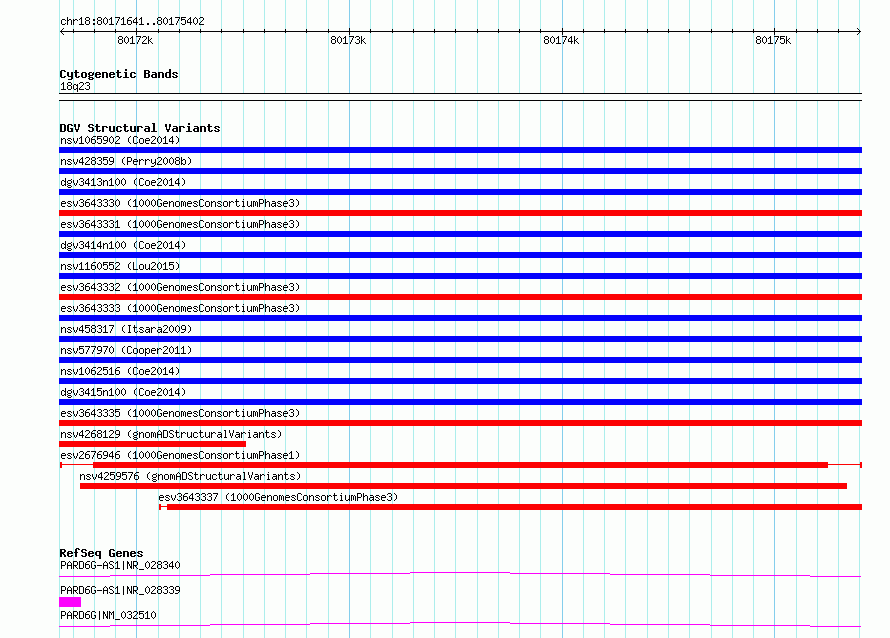Click the esv2676946 (1000GenomesConsortiumPhase1) label
This screenshot has width=890, height=638.
coord(180,455)
